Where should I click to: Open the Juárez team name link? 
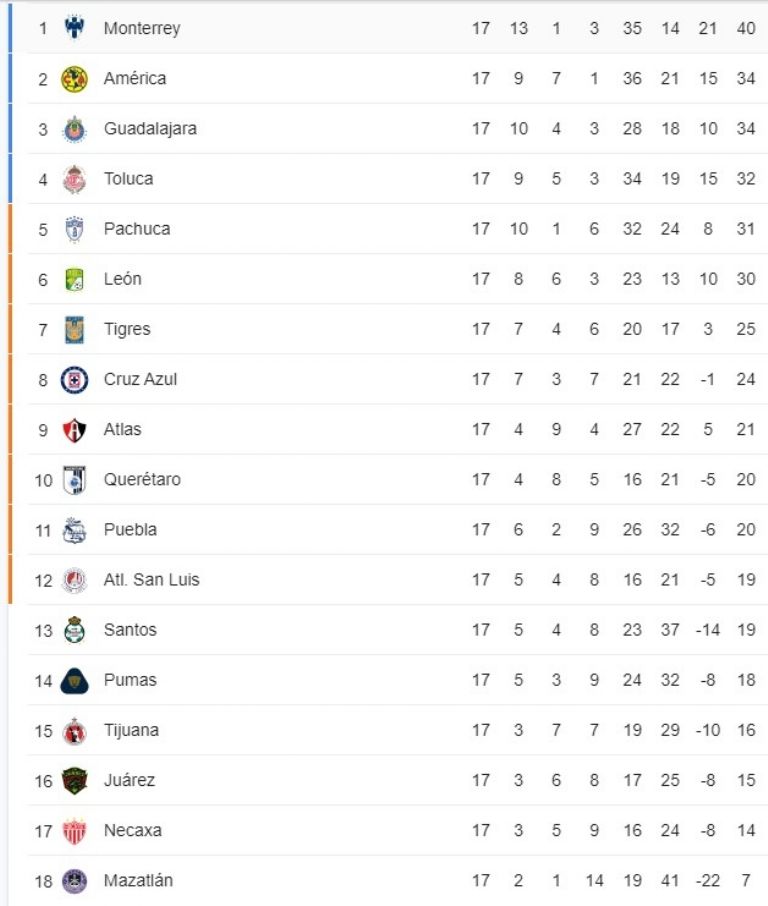pyautogui.click(x=129, y=780)
